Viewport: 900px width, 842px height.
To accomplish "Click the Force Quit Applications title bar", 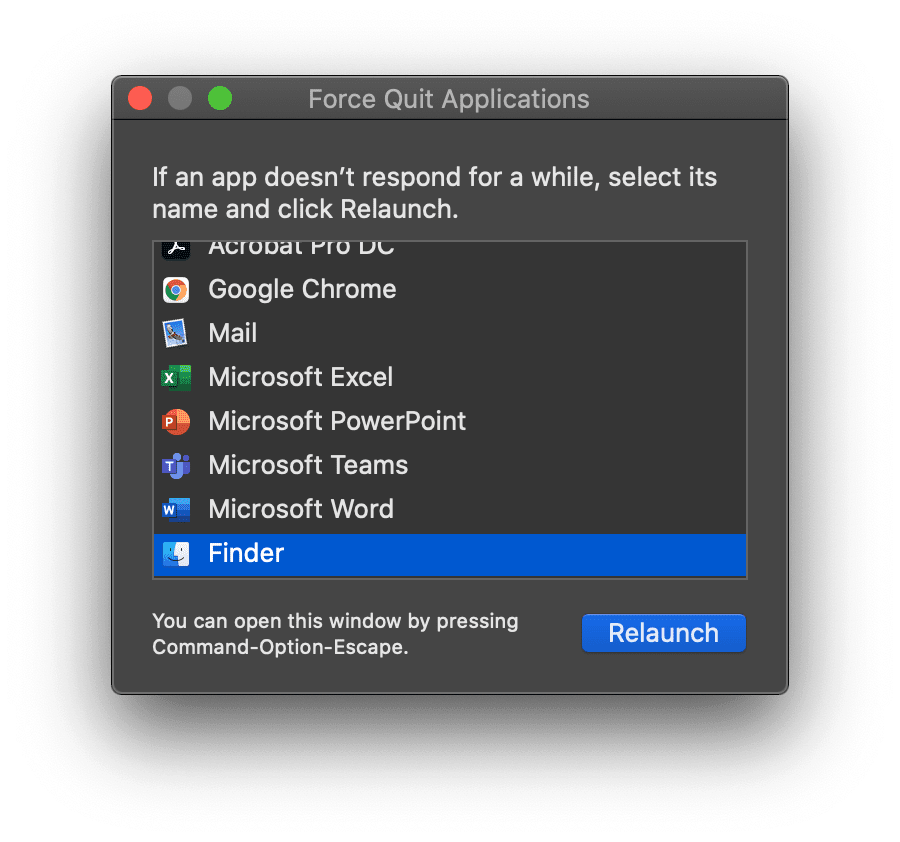I will click(x=448, y=98).
